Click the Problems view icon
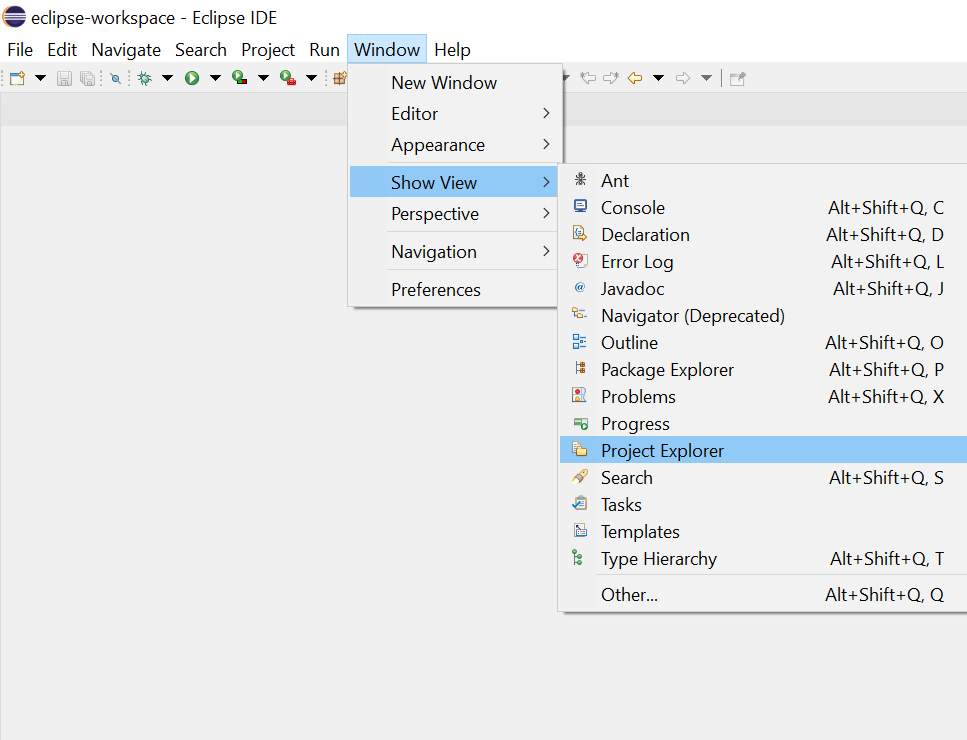This screenshot has height=740, width=967. 580,395
